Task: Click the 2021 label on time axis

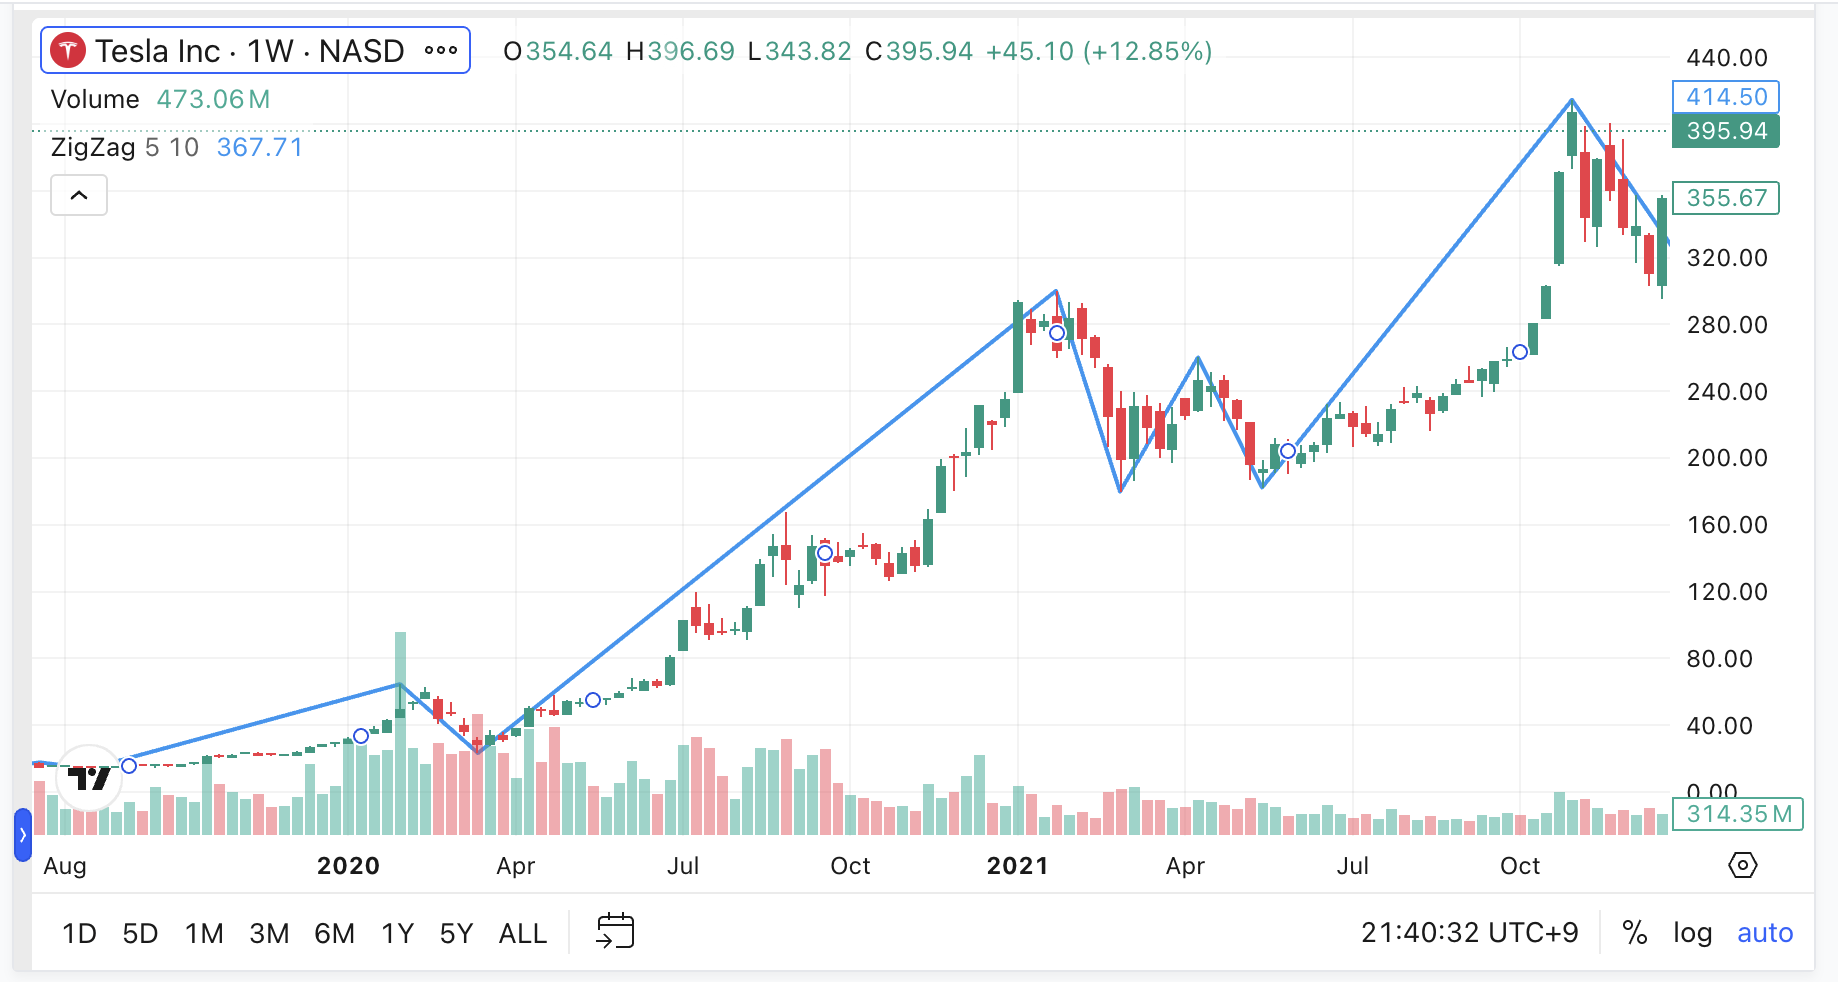Action: (1017, 866)
